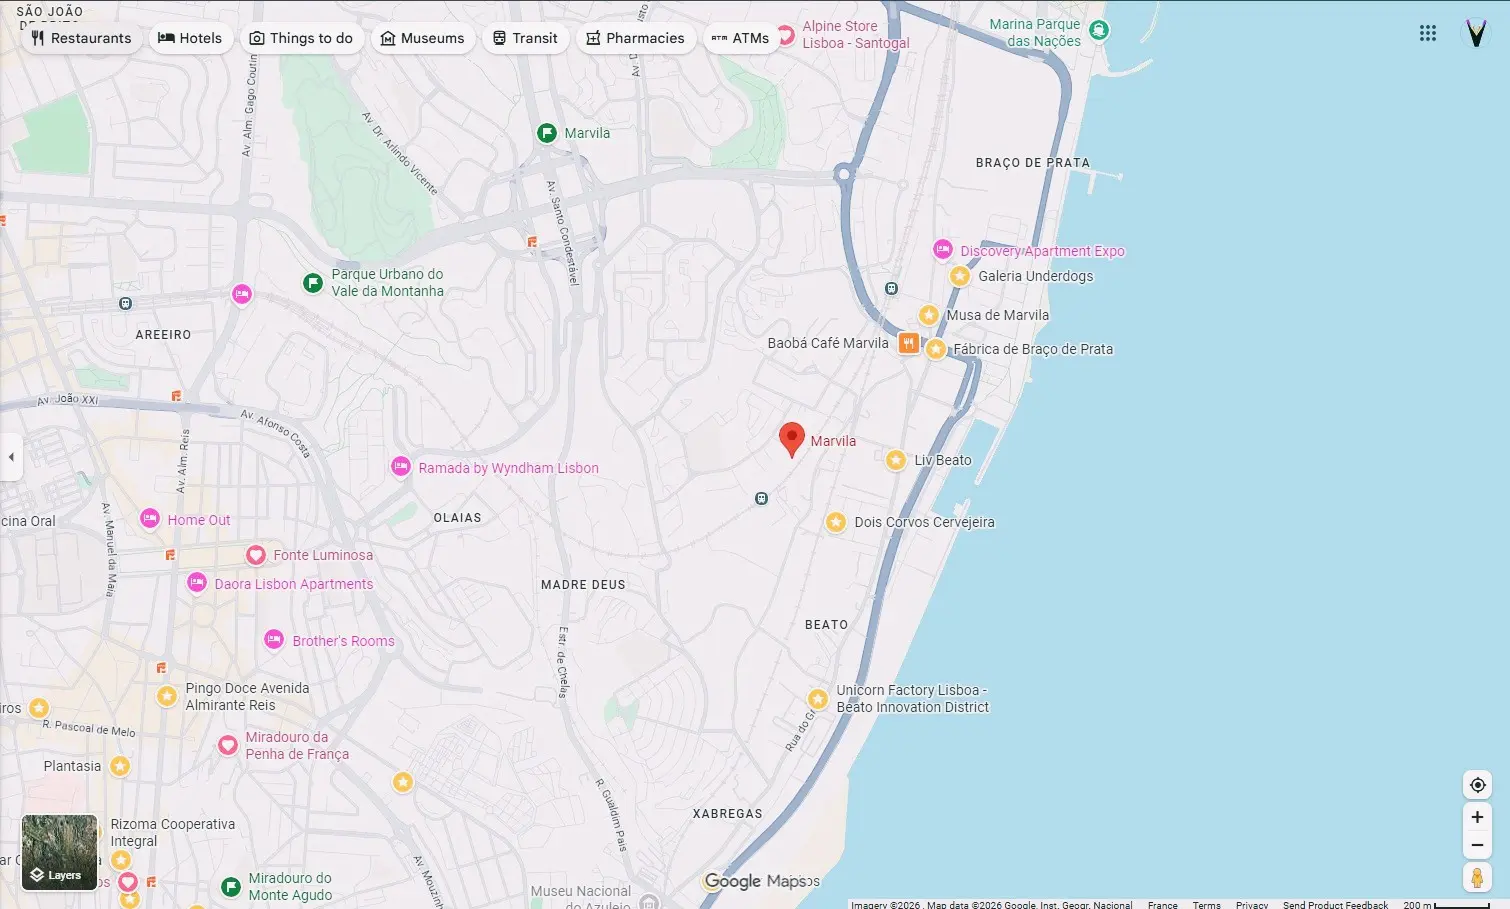Click the BRAÇO DE PRATA neighborhood label
1510x909 pixels.
[x=1032, y=163]
